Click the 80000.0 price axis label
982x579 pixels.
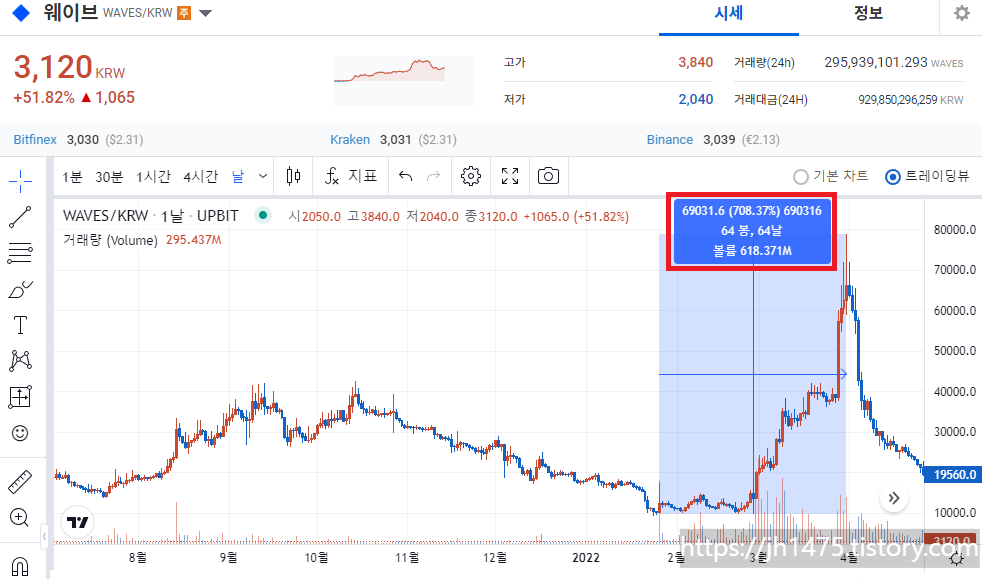(954, 230)
